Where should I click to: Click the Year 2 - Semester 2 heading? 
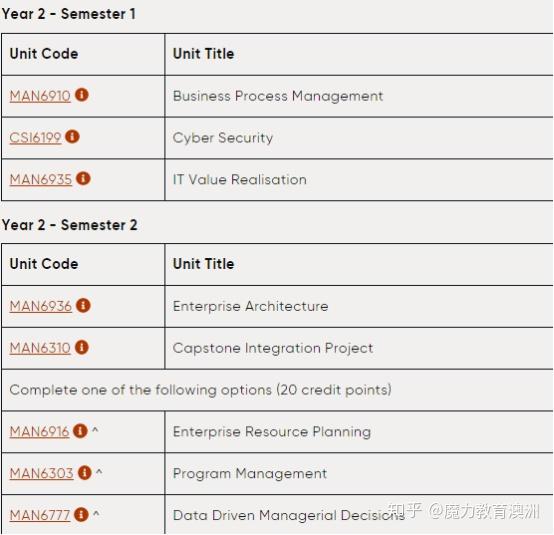(70, 225)
